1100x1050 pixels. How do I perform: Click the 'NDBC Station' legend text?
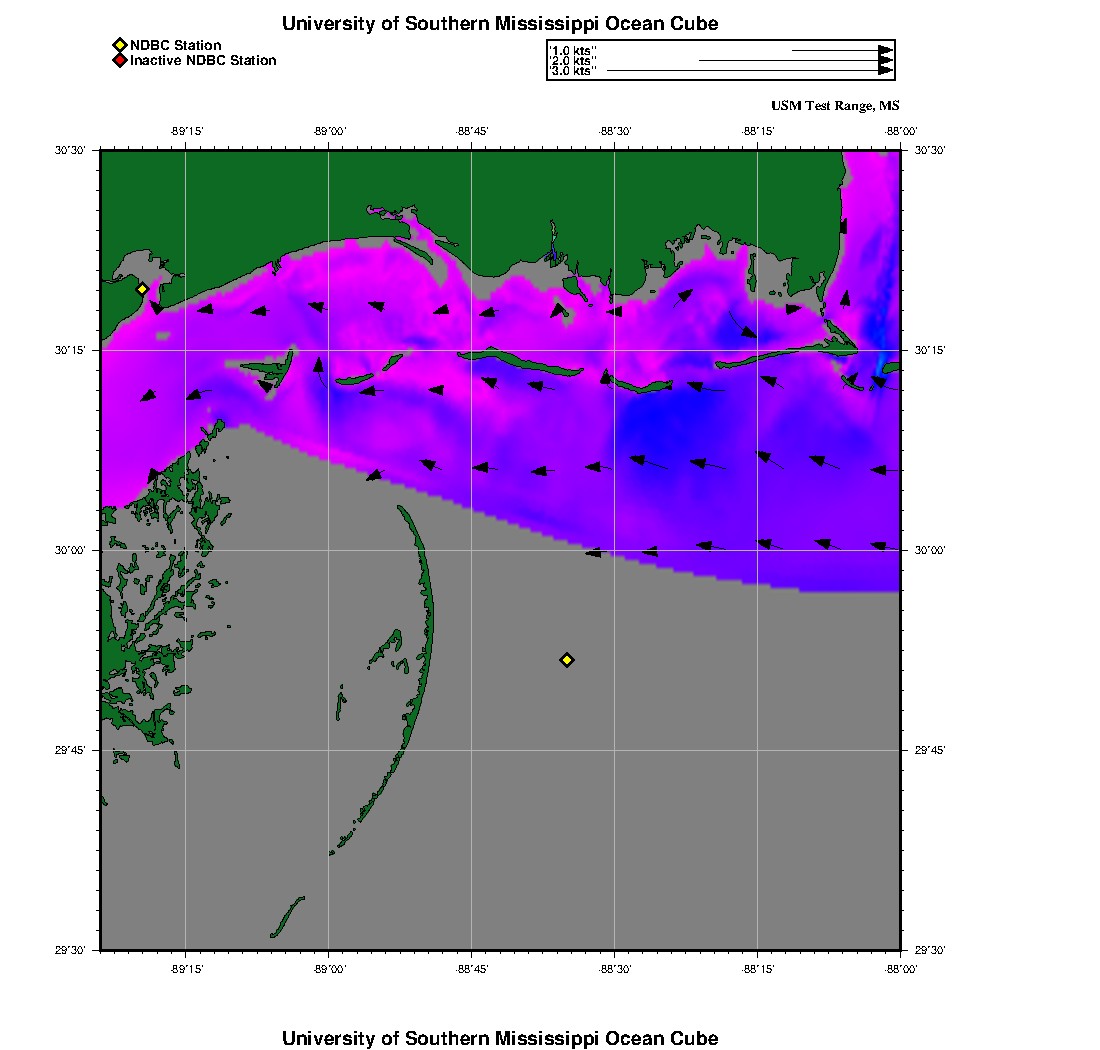point(176,45)
